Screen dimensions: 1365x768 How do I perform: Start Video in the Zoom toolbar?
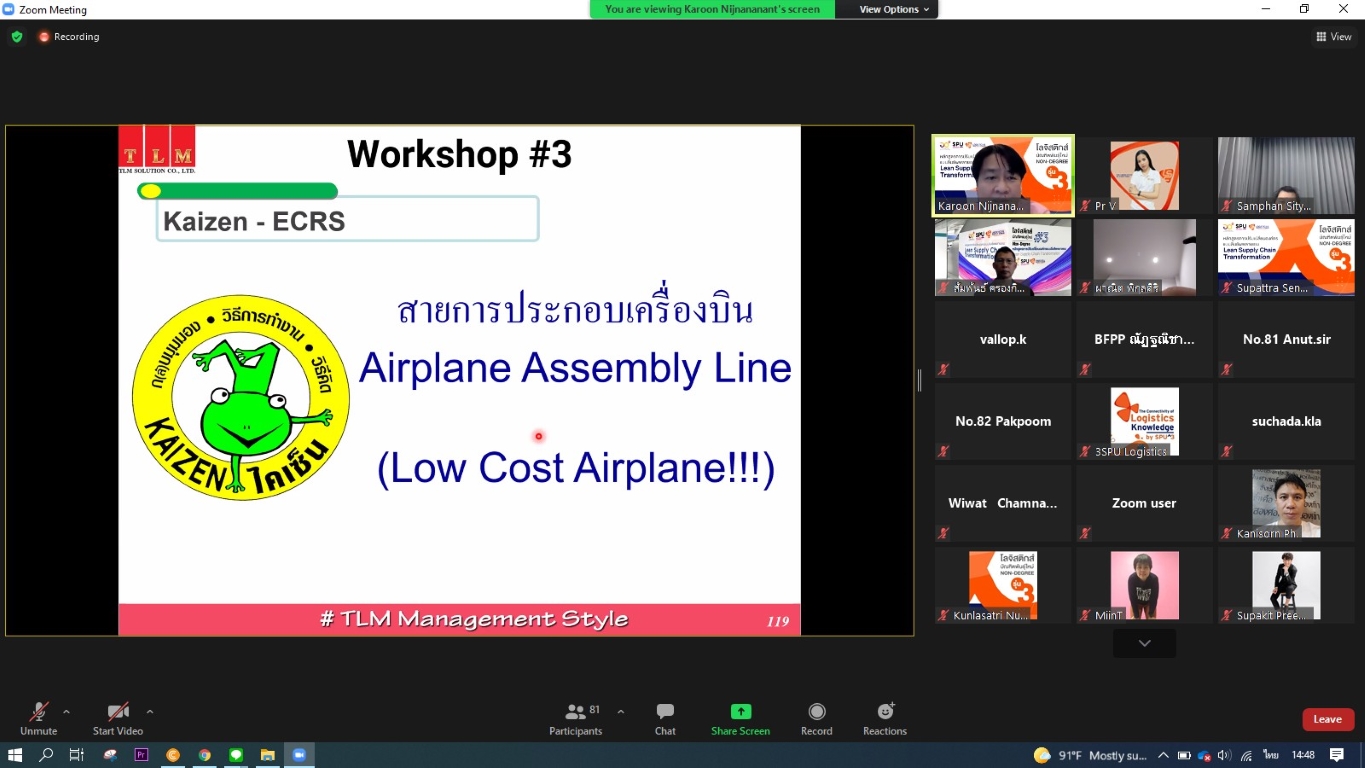click(x=118, y=718)
